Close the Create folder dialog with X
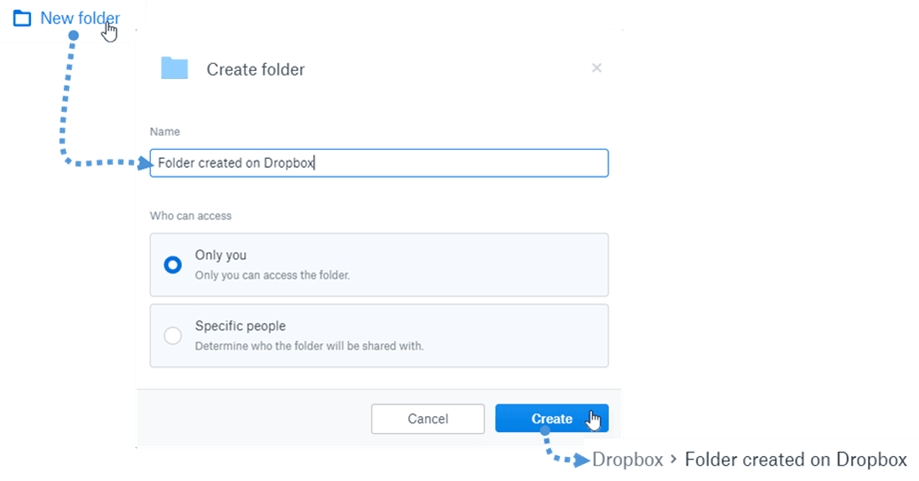This screenshot has width=919, height=481. 597,68
